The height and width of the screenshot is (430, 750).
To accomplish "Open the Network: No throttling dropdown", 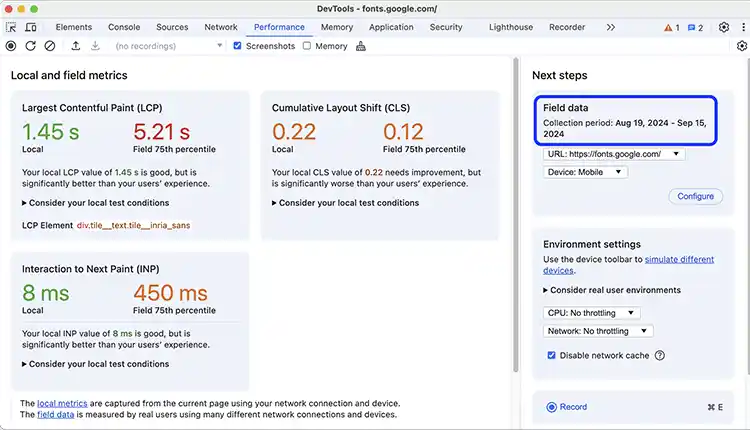I will click(597, 331).
